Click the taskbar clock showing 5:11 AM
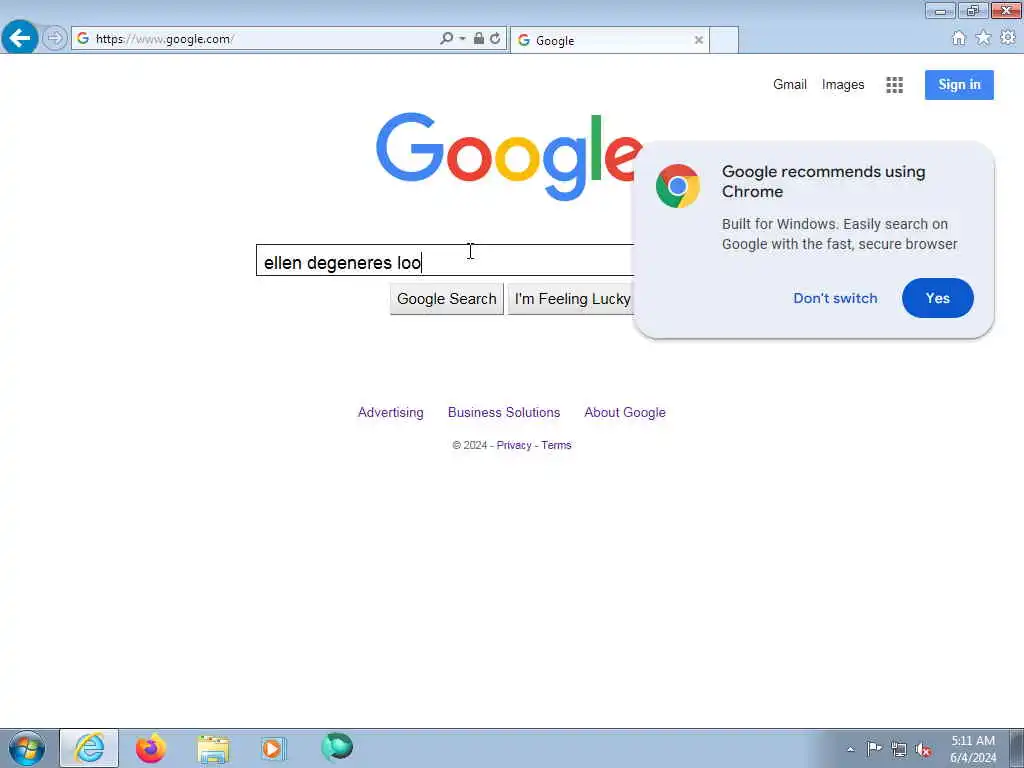The image size is (1024, 768). (972, 749)
